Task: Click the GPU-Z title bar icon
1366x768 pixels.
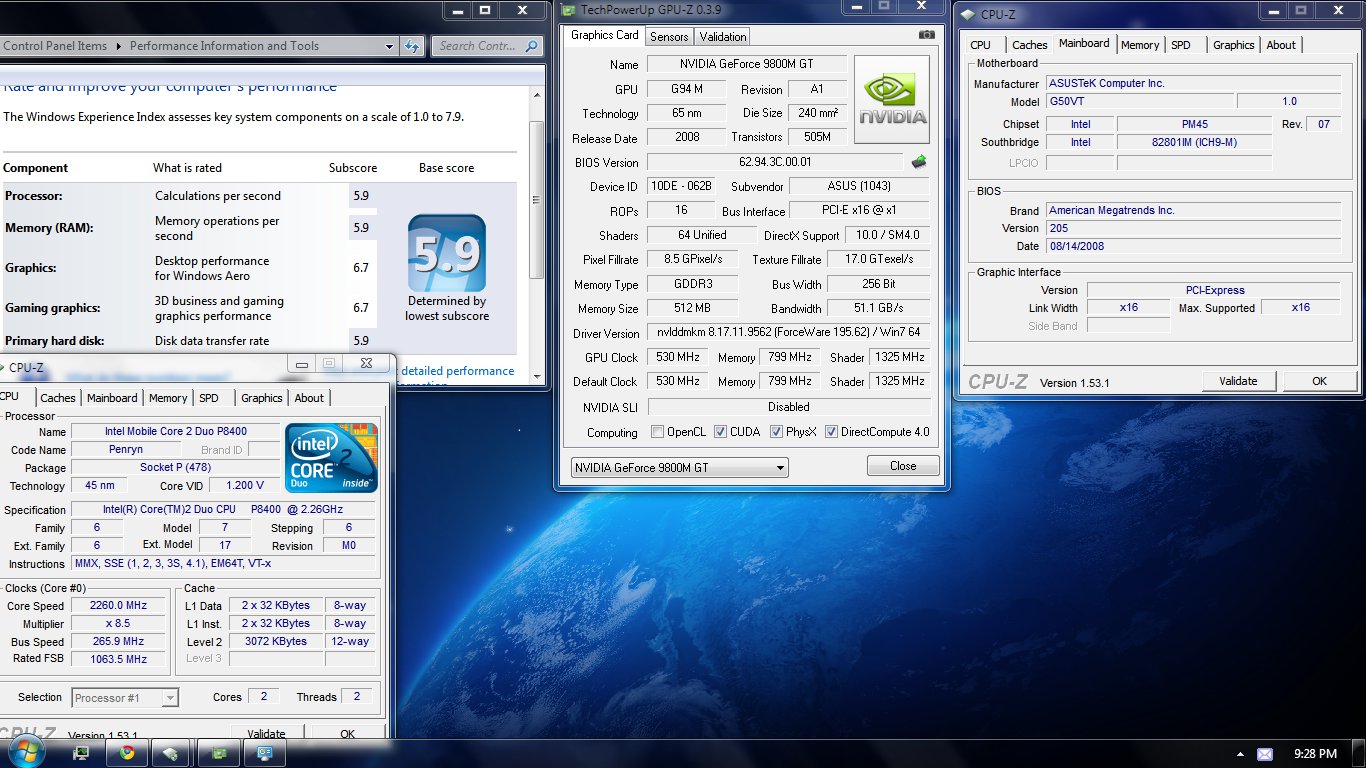Action: pyautogui.click(x=569, y=9)
